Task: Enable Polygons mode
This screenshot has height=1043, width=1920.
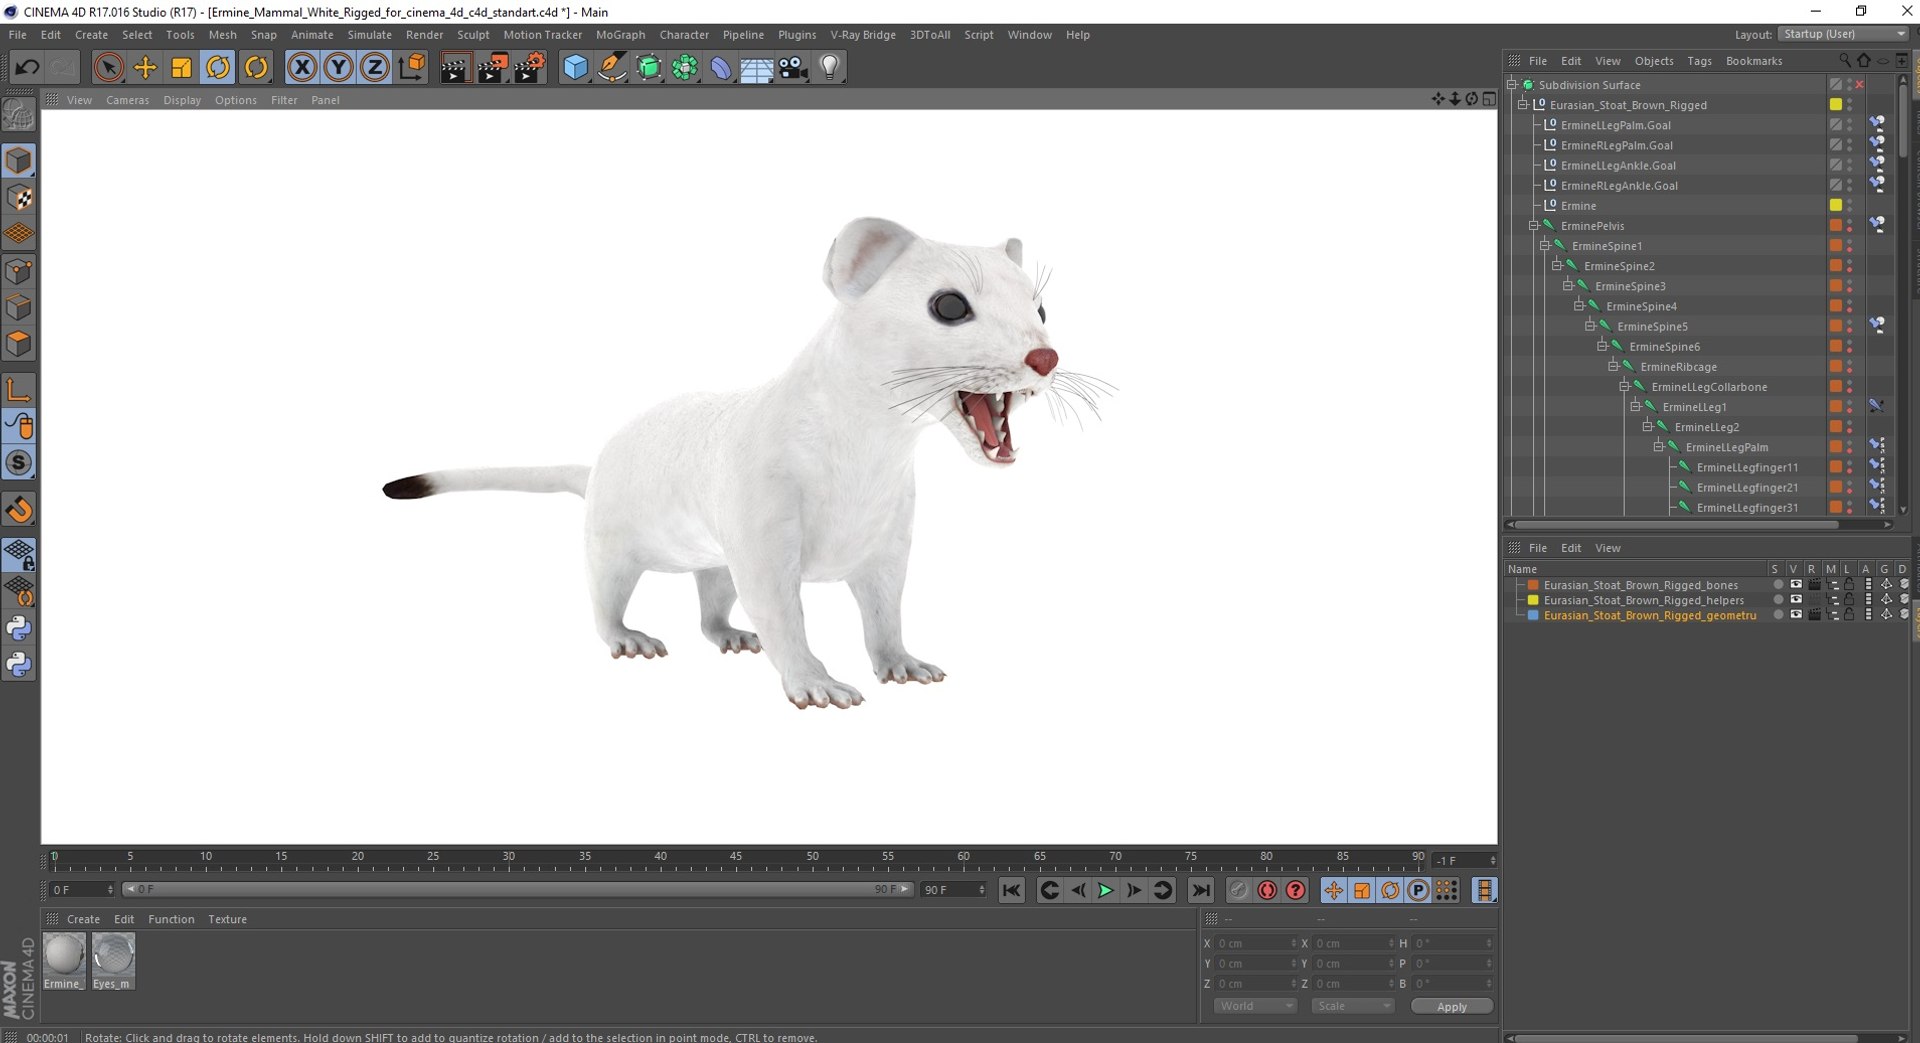Action: (x=19, y=343)
